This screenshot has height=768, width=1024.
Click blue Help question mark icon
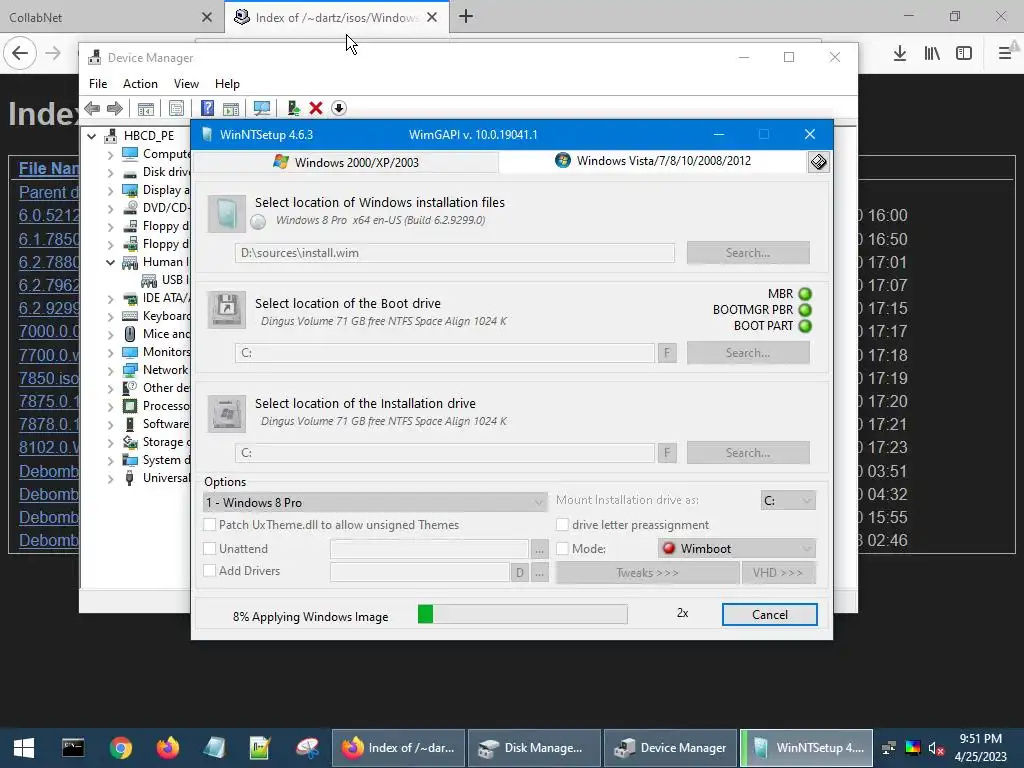[x=207, y=108]
